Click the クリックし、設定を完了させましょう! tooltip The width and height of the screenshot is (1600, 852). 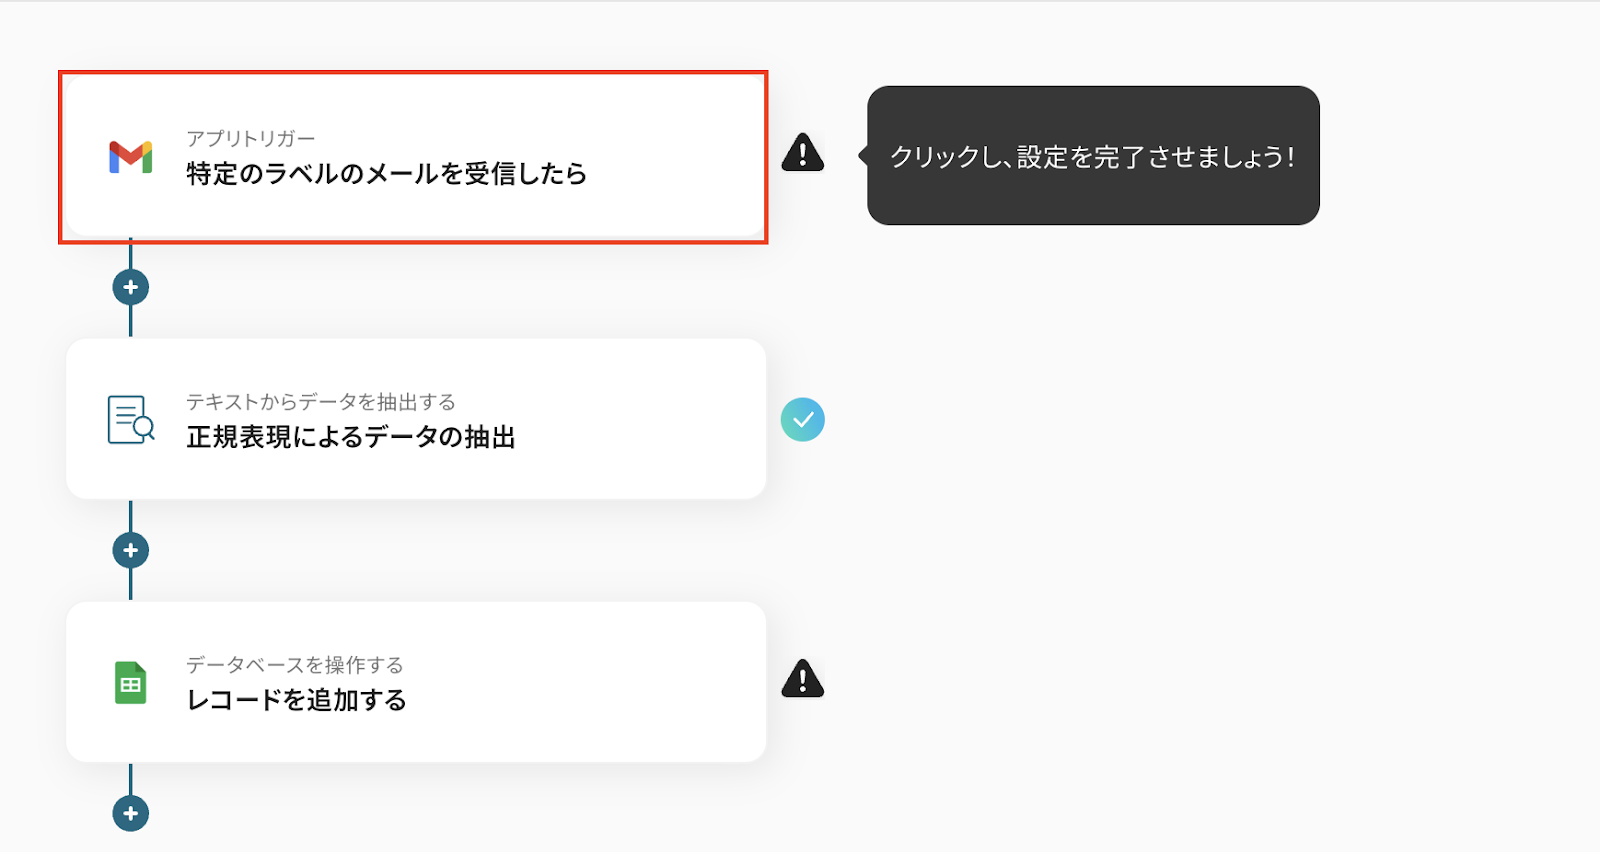pos(1092,156)
